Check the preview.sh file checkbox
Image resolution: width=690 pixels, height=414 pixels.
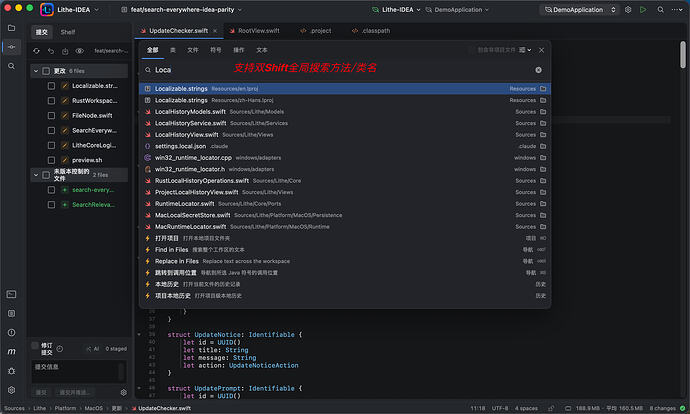pyautogui.click(x=51, y=160)
